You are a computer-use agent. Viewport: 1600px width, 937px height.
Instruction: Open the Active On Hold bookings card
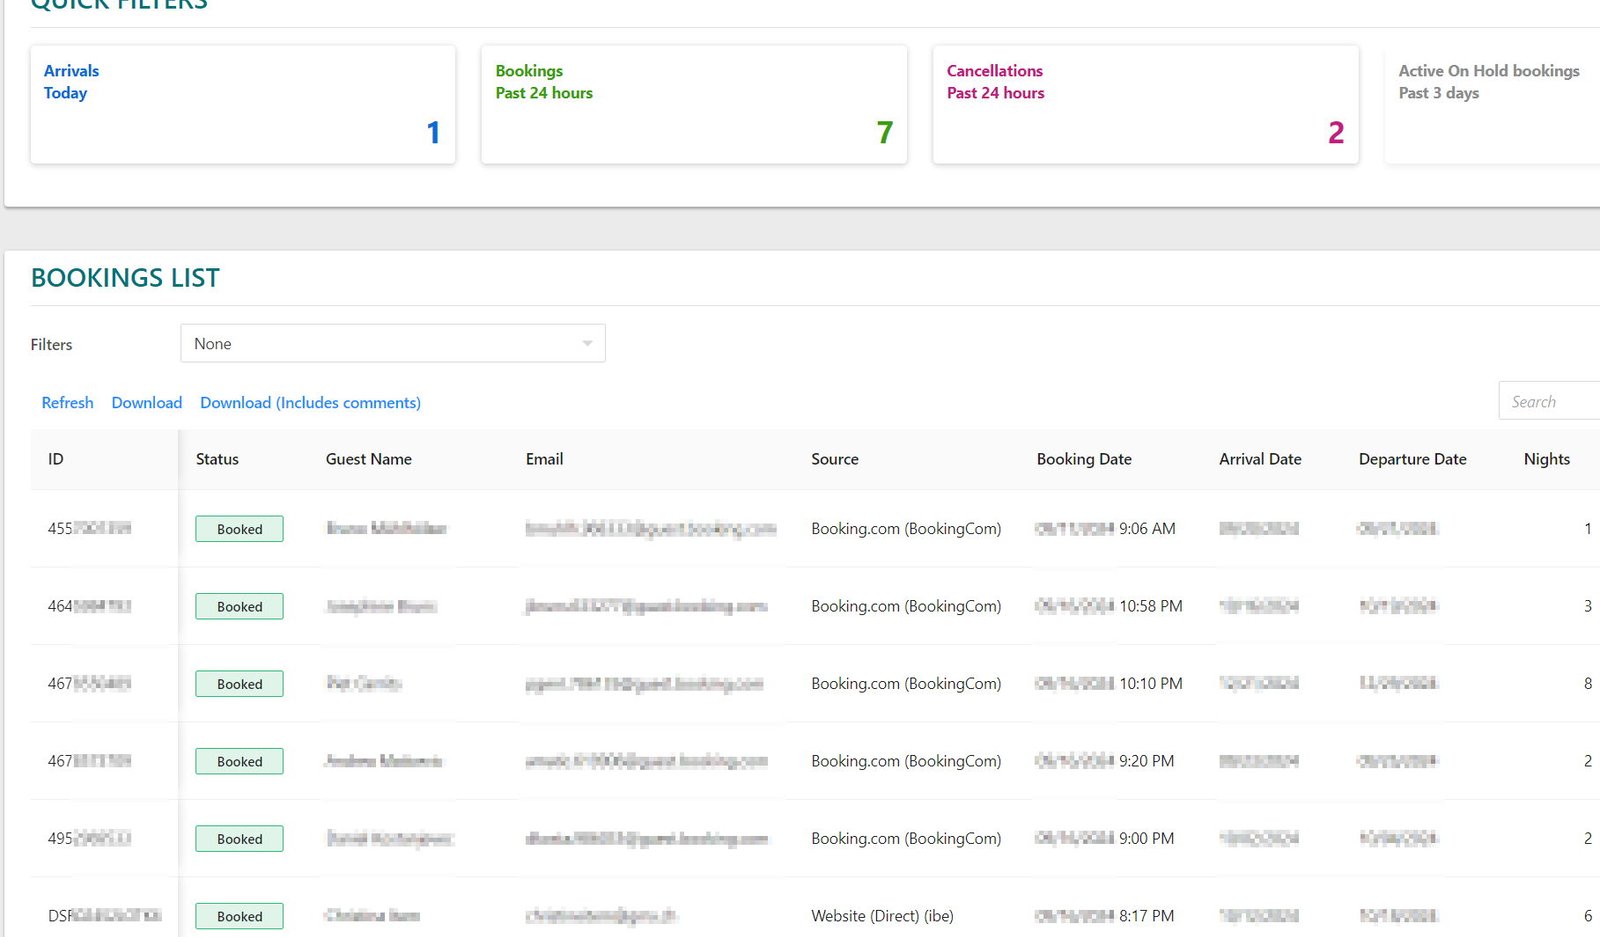(x=1492, y=104)
